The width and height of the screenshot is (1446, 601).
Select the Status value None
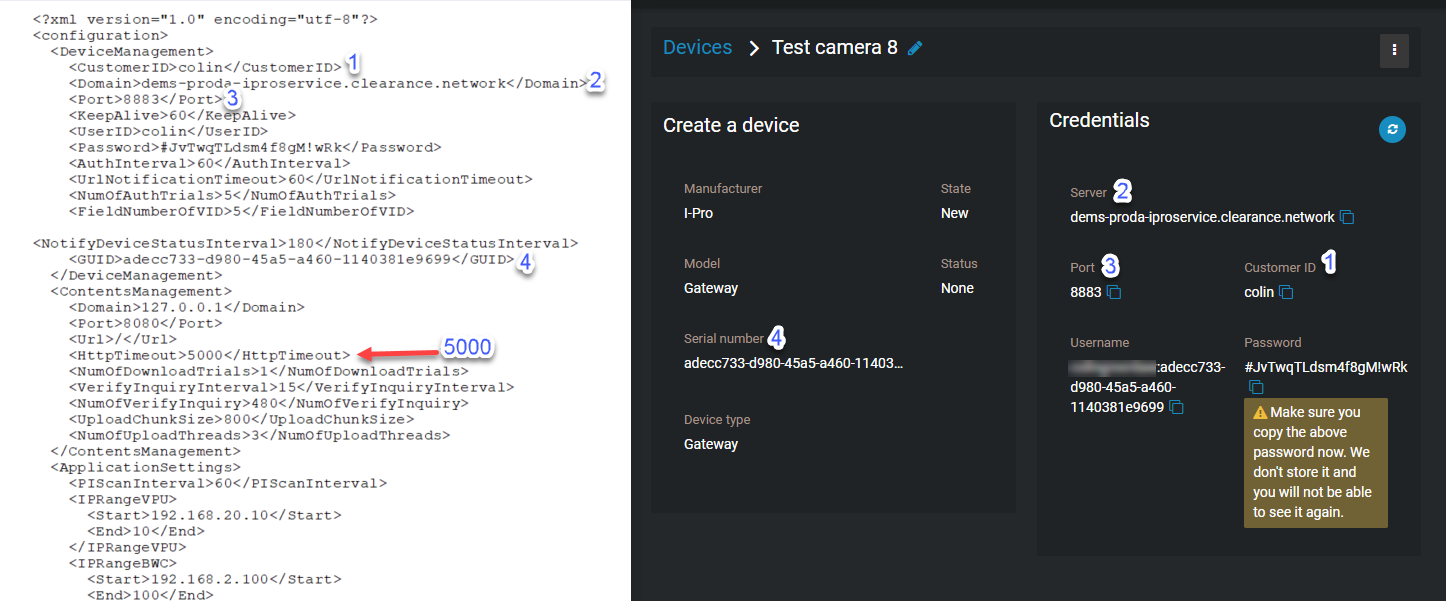pos(957,288)
